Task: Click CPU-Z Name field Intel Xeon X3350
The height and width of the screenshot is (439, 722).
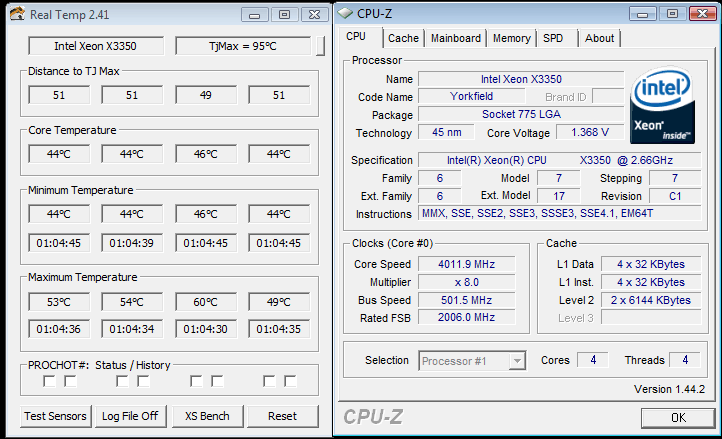Action: (x=521, y=79)
